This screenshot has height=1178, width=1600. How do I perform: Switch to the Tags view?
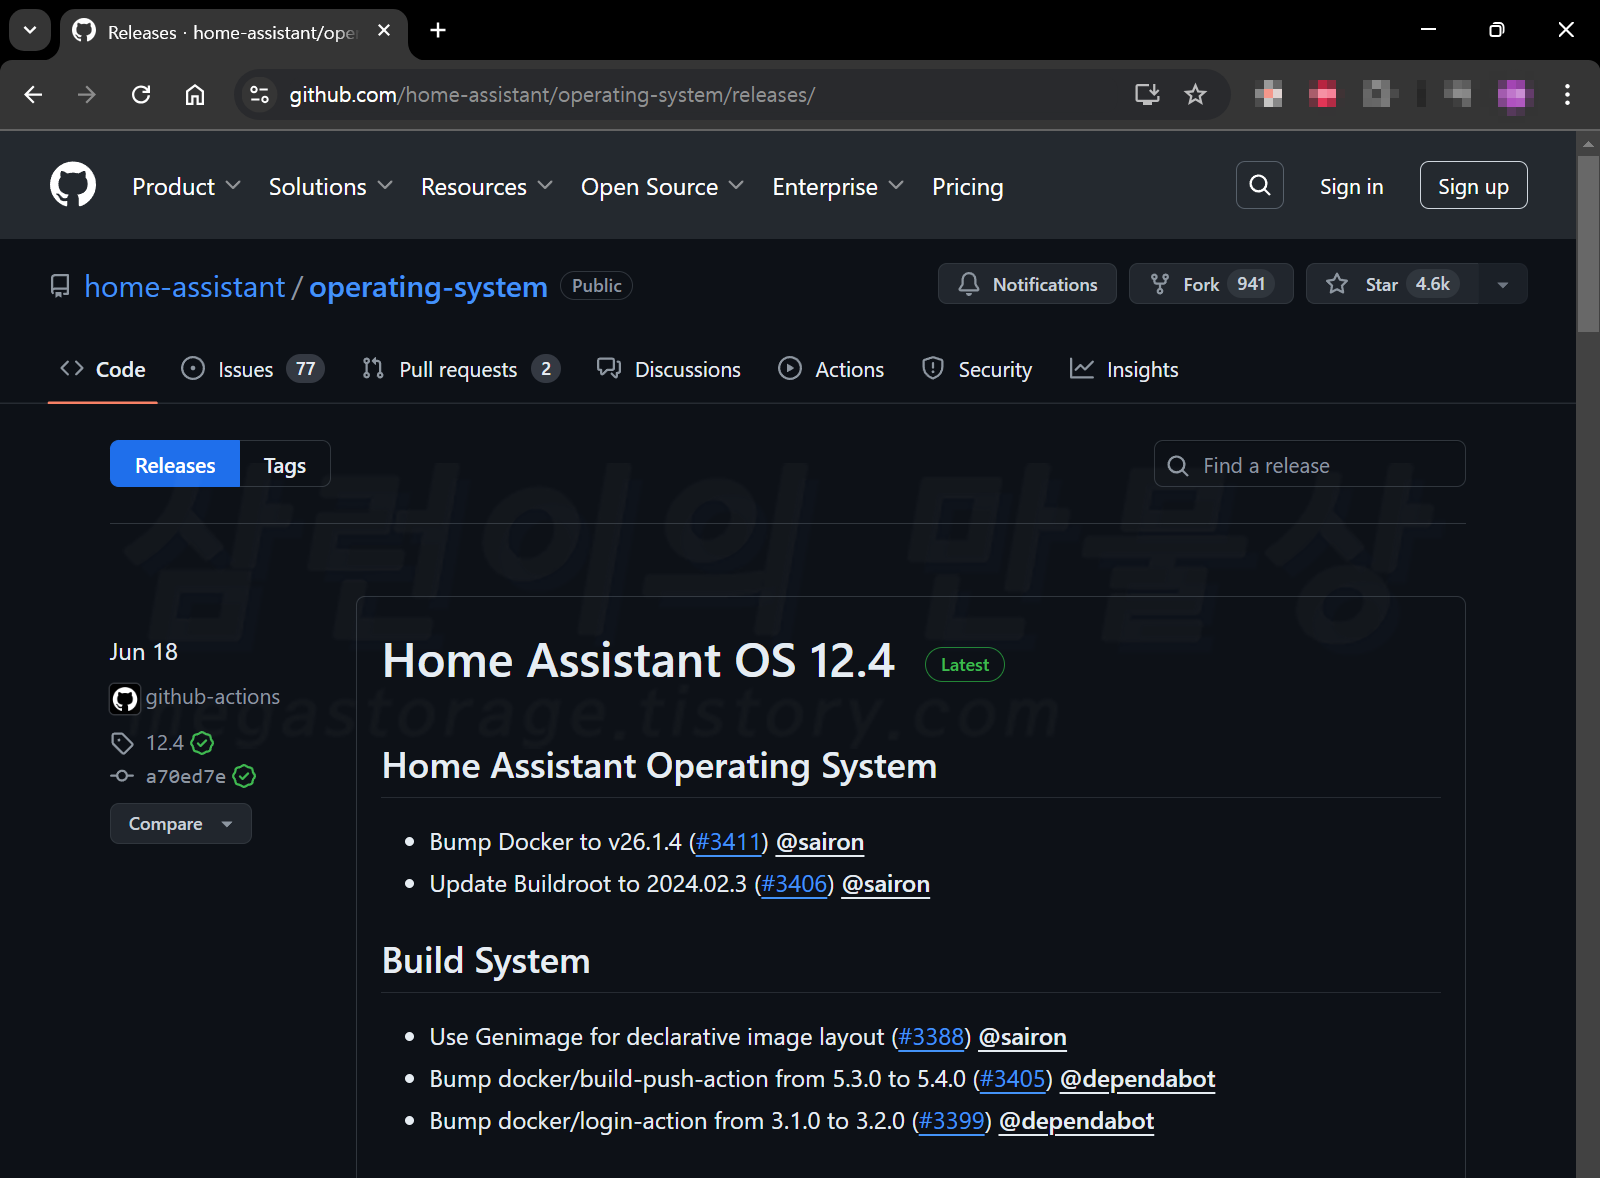click(285, 464)
